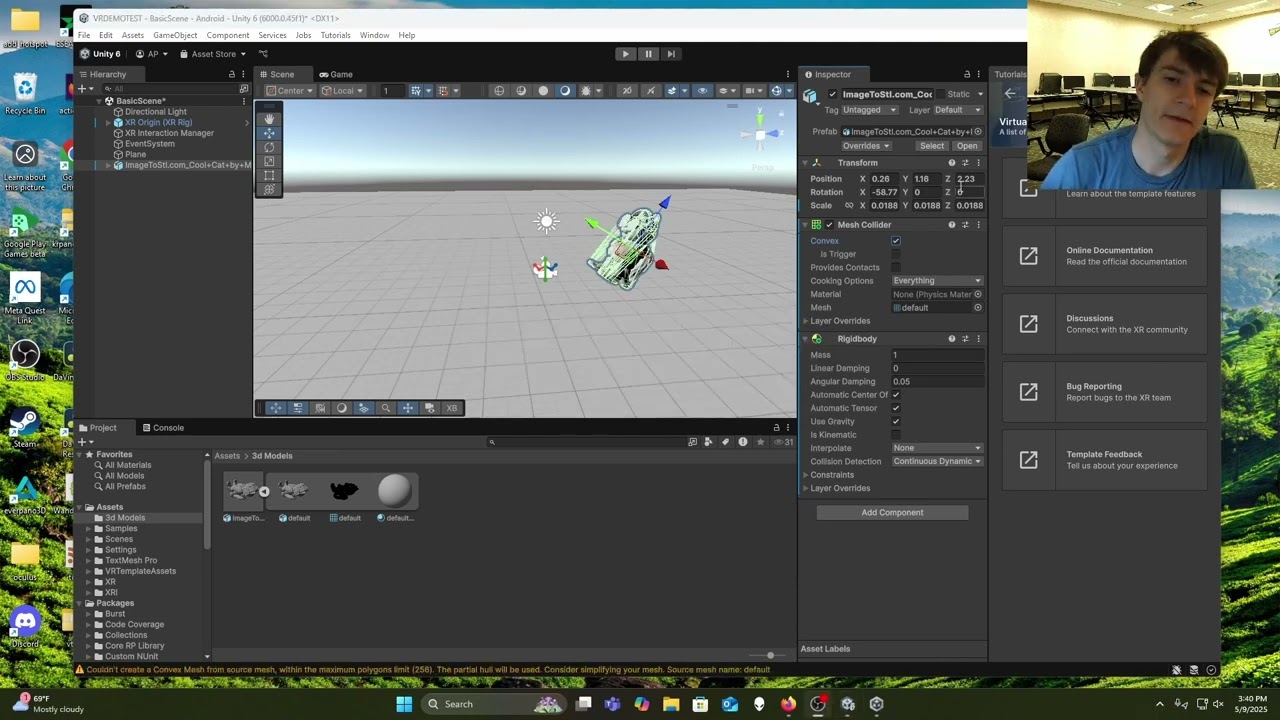Open the Tag dropdown (Untagged)
Viewport: 1280px width, 720px height.
pyautogui.click(x=869, y=110)
